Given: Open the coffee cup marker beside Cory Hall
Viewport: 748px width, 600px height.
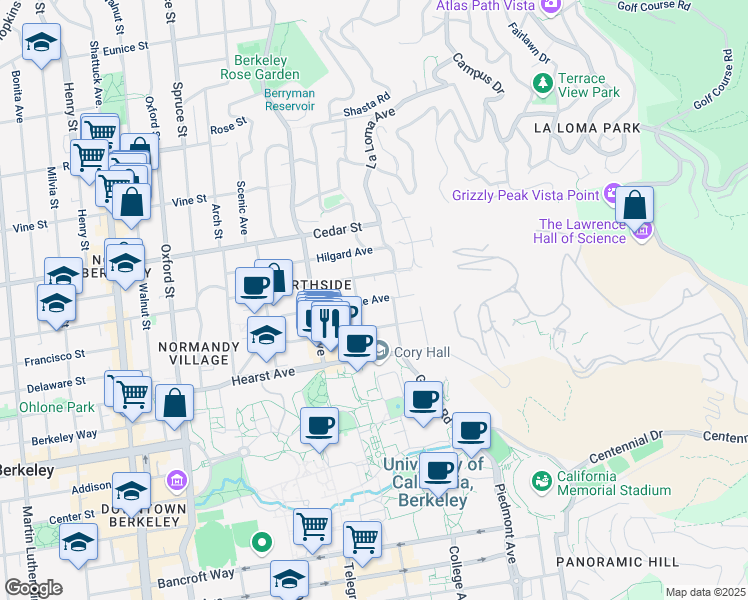Looking at the screenshot, I should (x=357, y=345).
